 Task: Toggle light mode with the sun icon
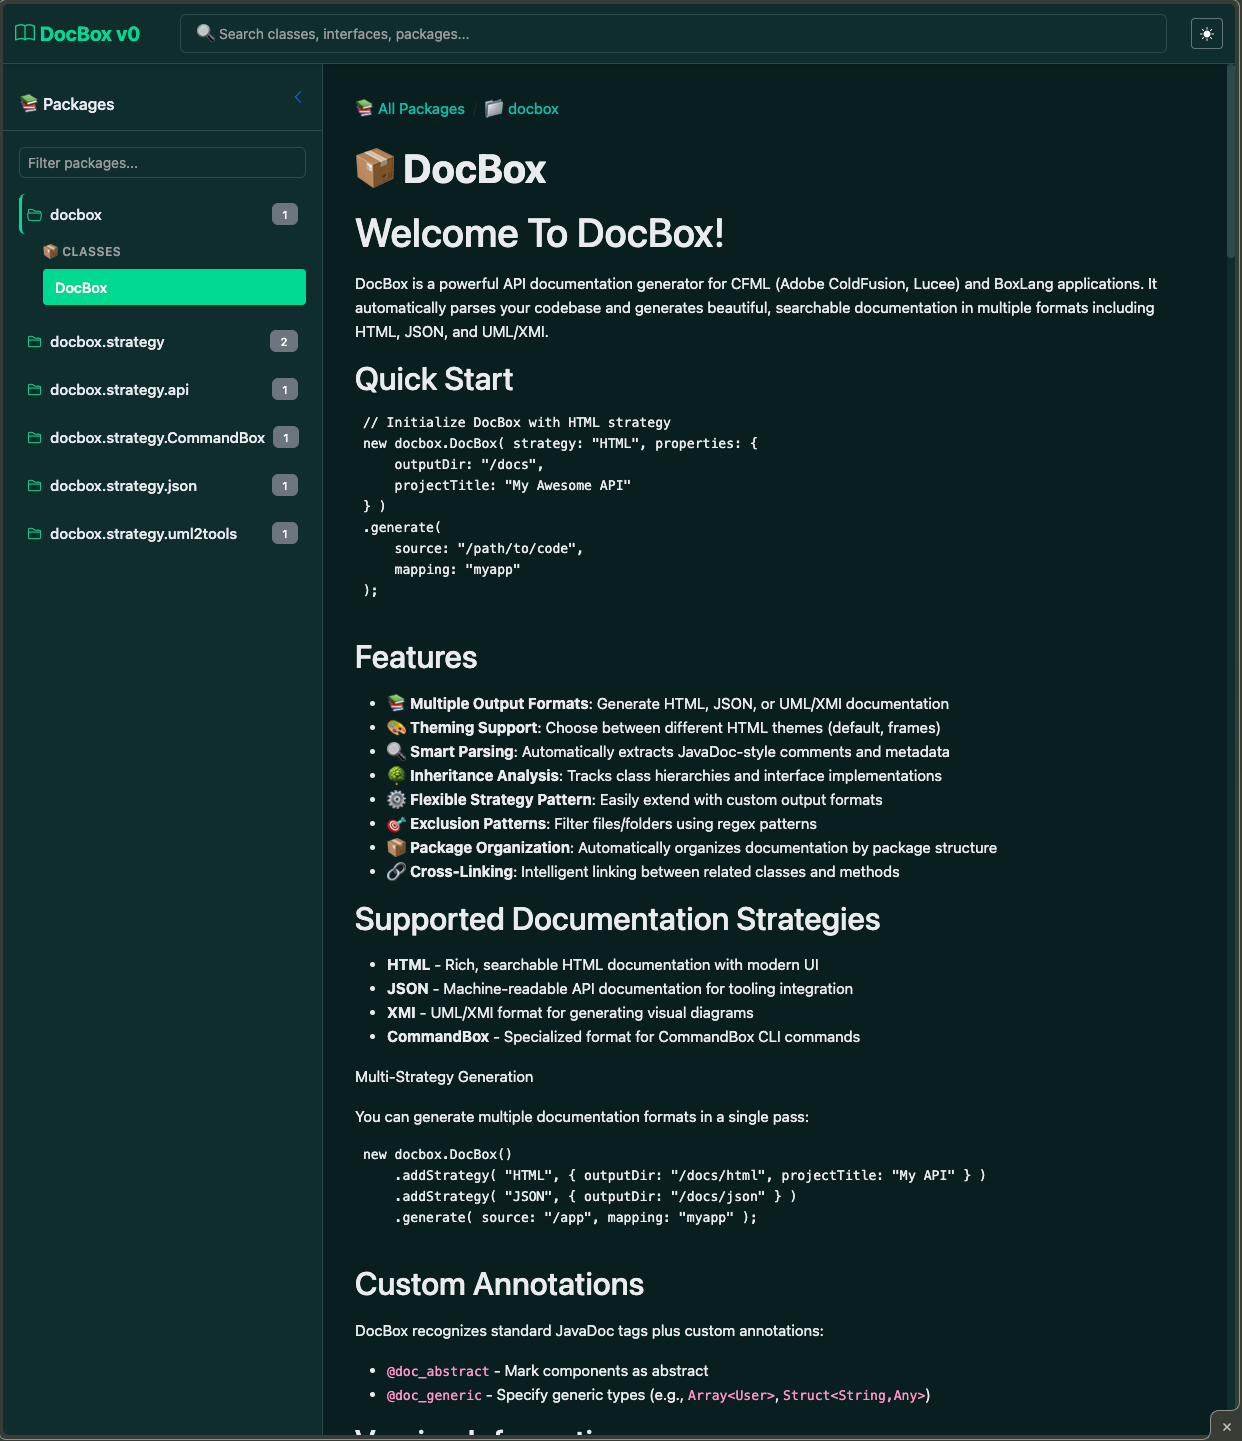pos(1206,33)
